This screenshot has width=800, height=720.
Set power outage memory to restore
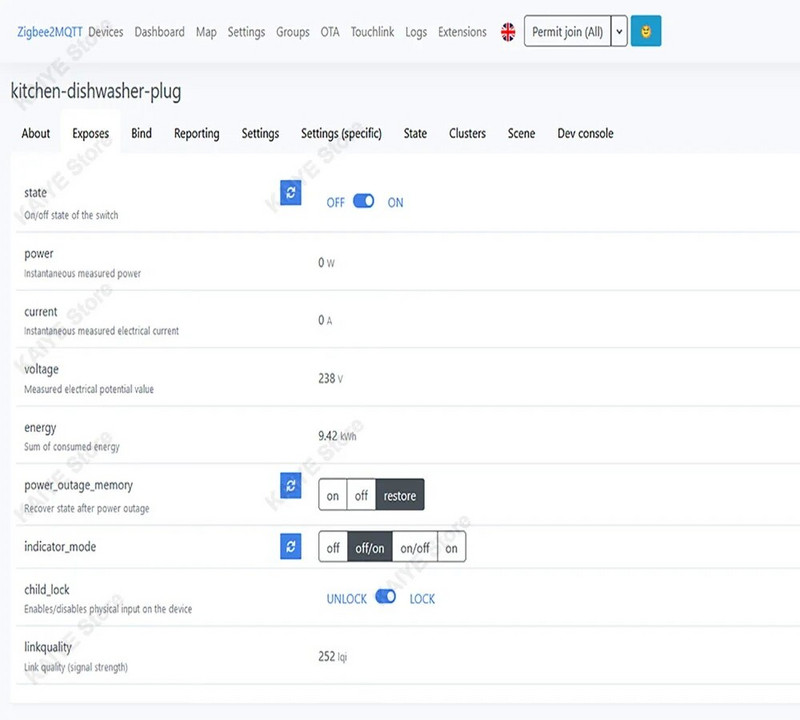click(400, 496)
